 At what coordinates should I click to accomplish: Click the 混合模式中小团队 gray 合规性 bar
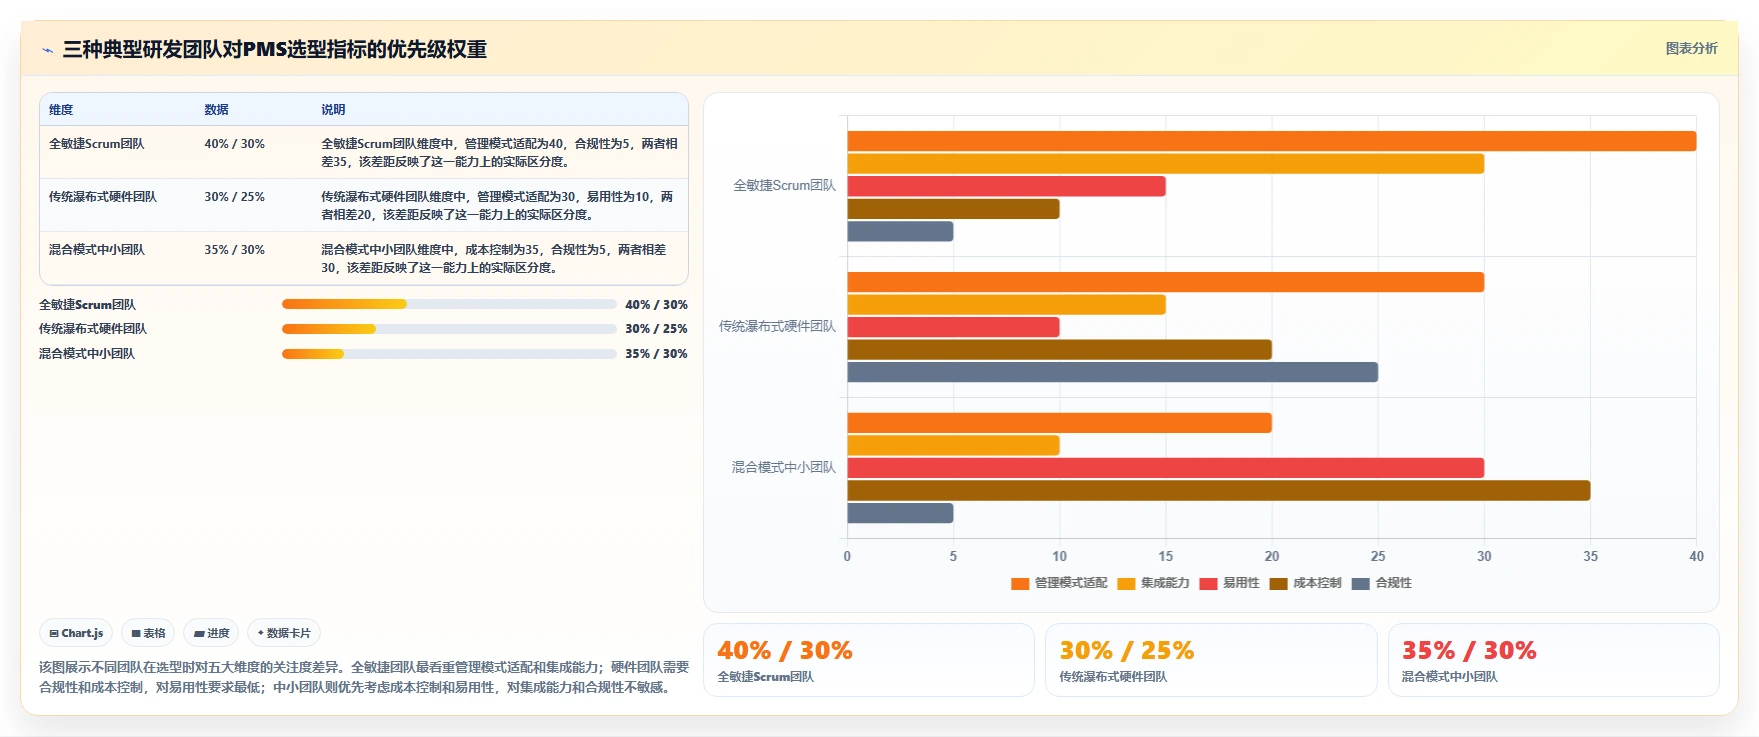click(x=900, y=513)
